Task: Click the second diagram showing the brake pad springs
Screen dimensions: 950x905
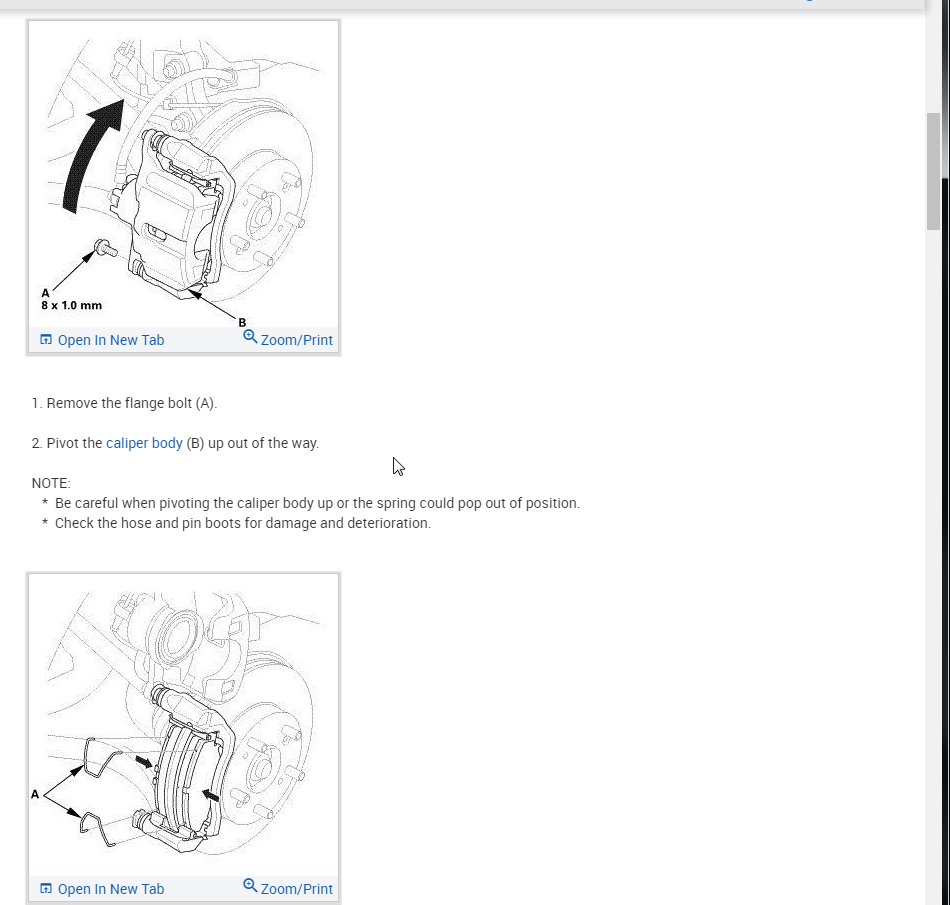Action: (184, 725)
